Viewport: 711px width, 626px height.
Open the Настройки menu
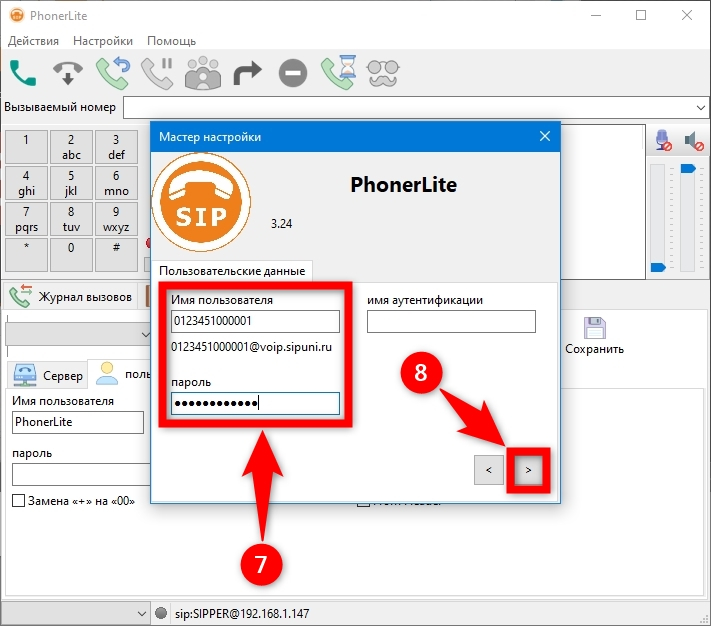pos(103,41)
